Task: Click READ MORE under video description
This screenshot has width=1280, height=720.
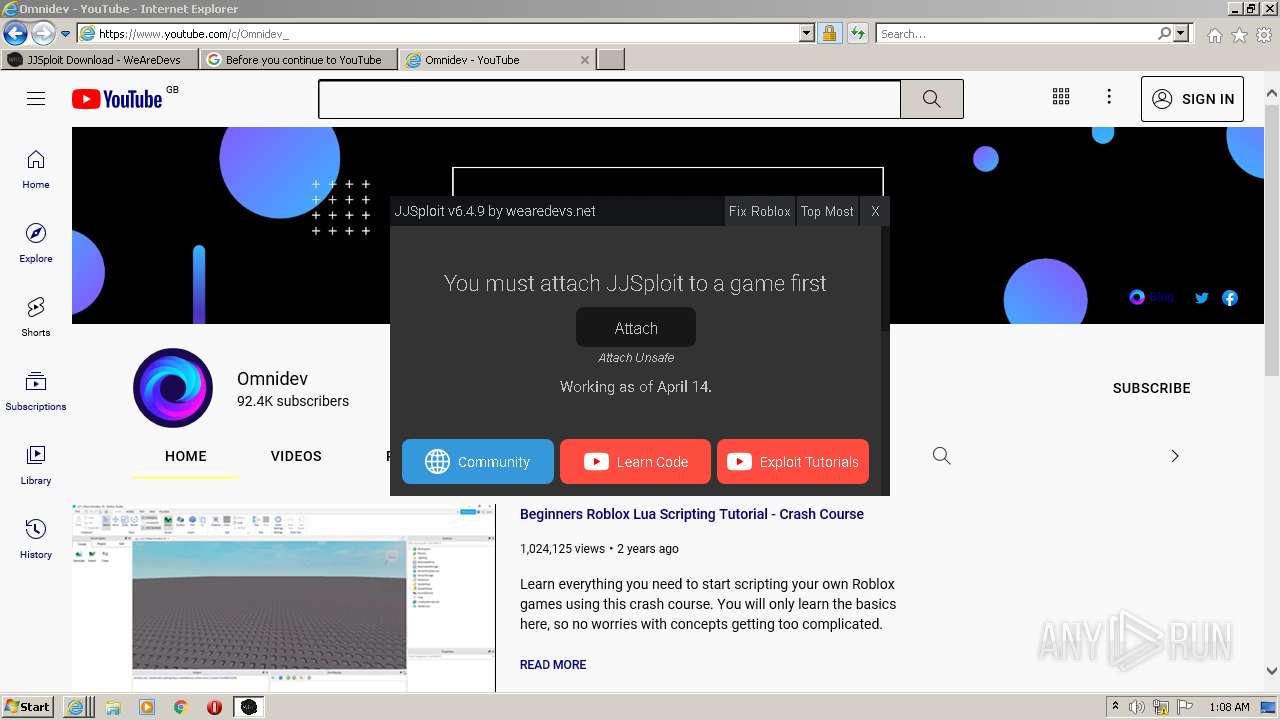Action: point(553,665)
